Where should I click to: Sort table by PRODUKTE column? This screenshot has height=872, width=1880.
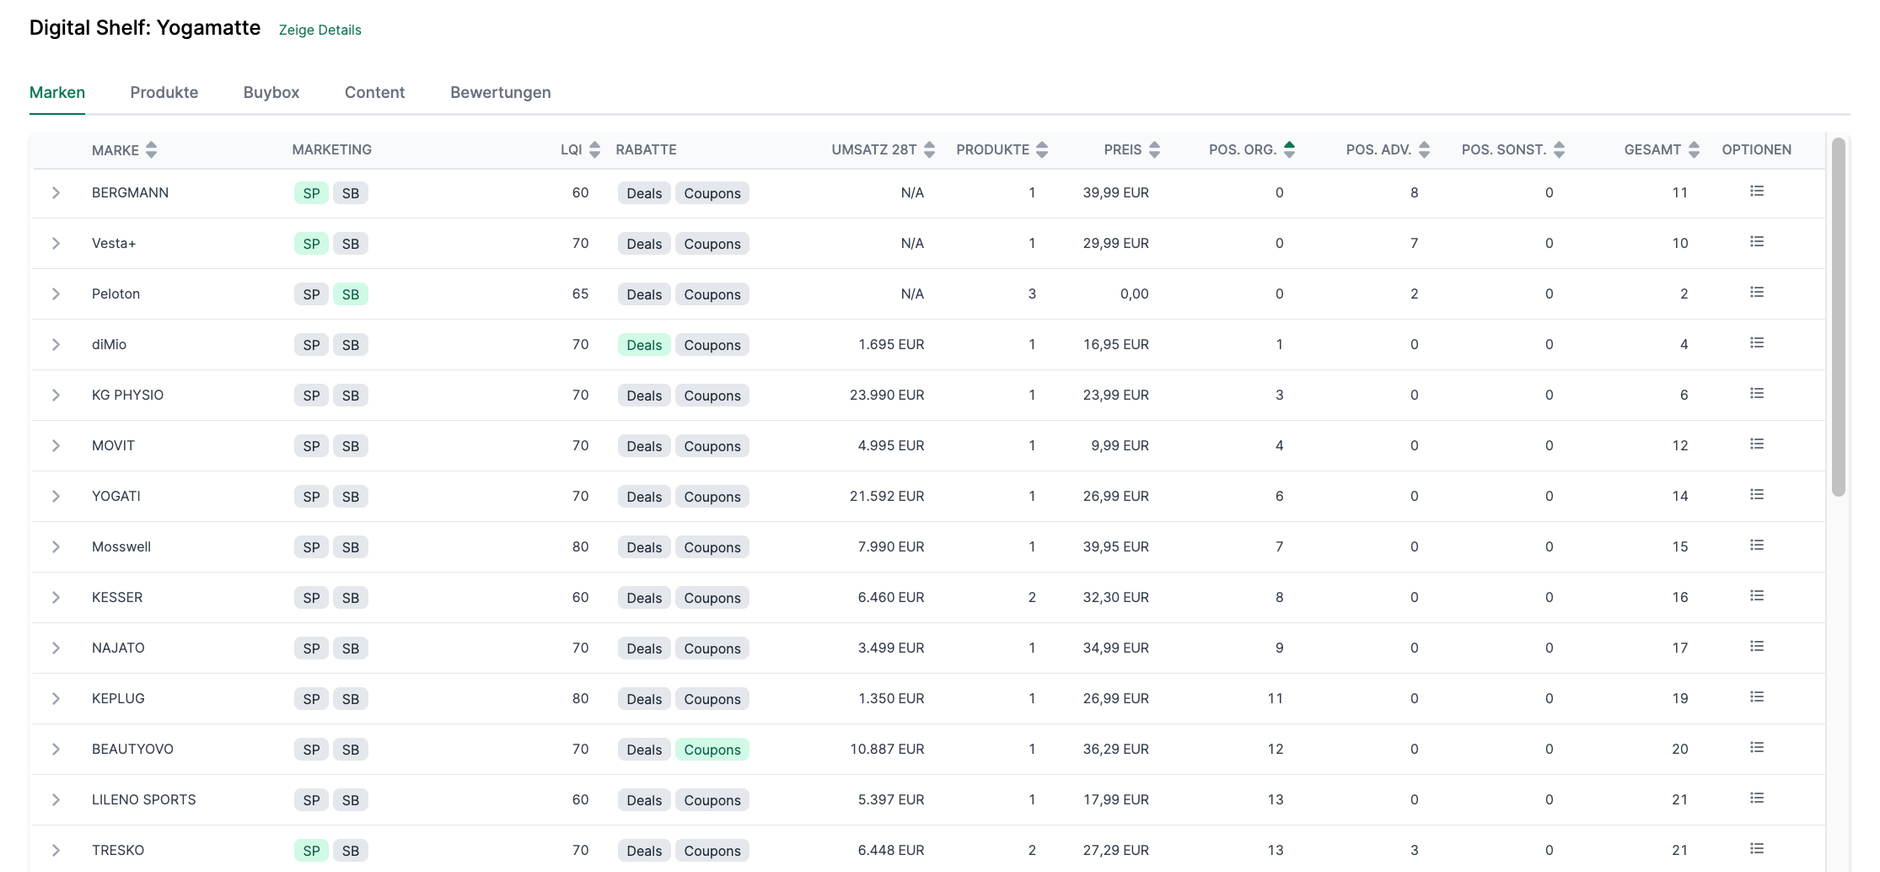coord(1042,150)
